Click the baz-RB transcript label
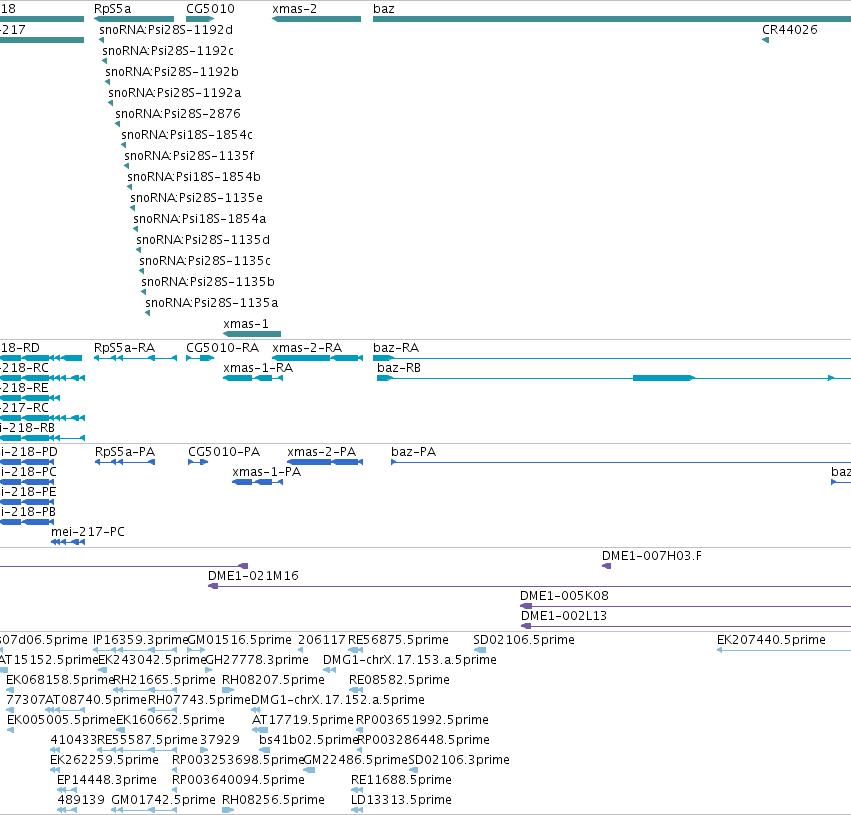Image resolution: width=851 pixels, height=815 pixels. point(399,368)
